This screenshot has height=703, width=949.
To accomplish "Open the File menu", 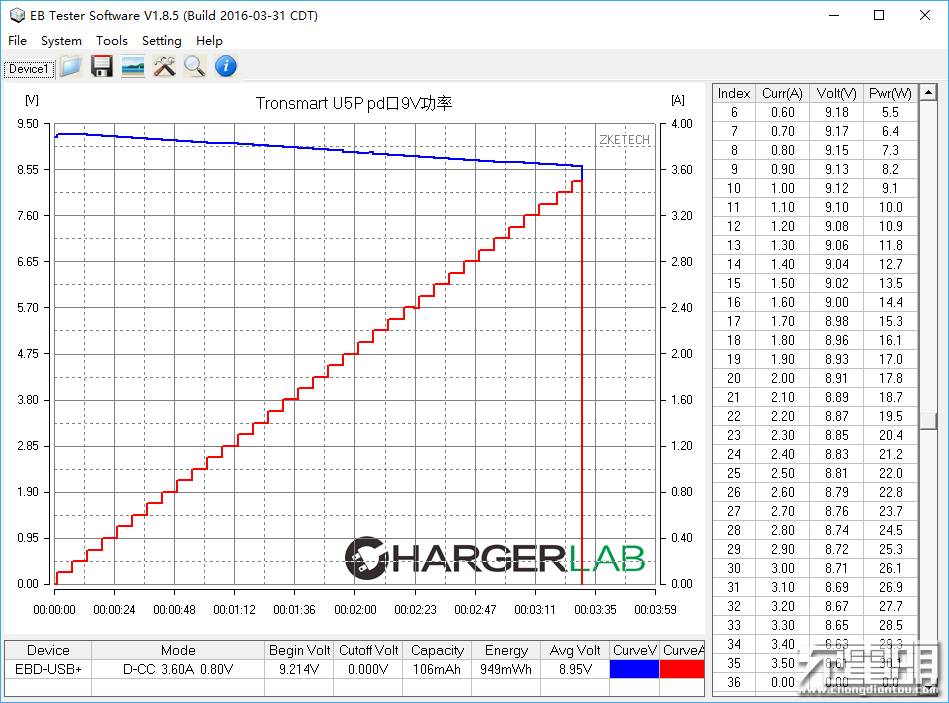I will pos(17,41).
